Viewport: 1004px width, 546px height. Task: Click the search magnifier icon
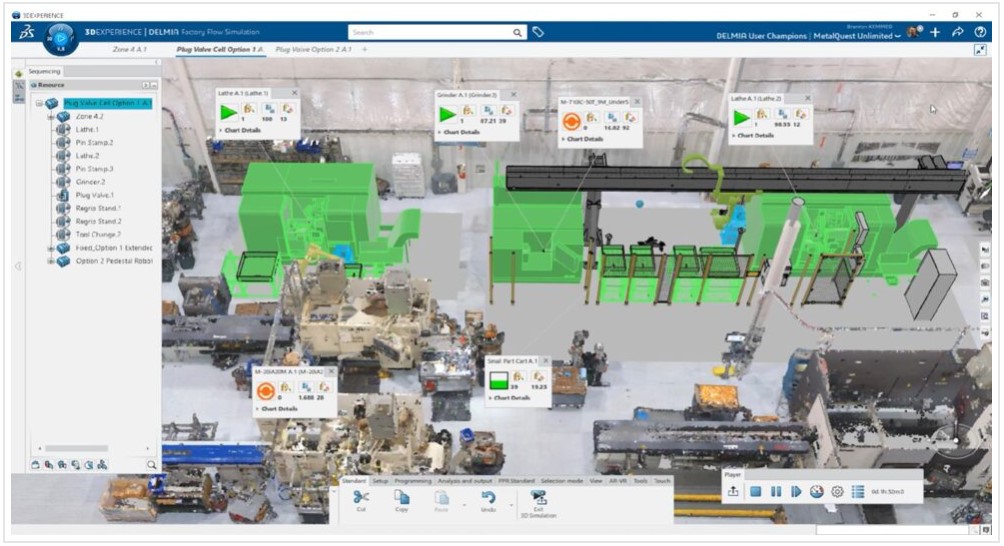point(517,33)
